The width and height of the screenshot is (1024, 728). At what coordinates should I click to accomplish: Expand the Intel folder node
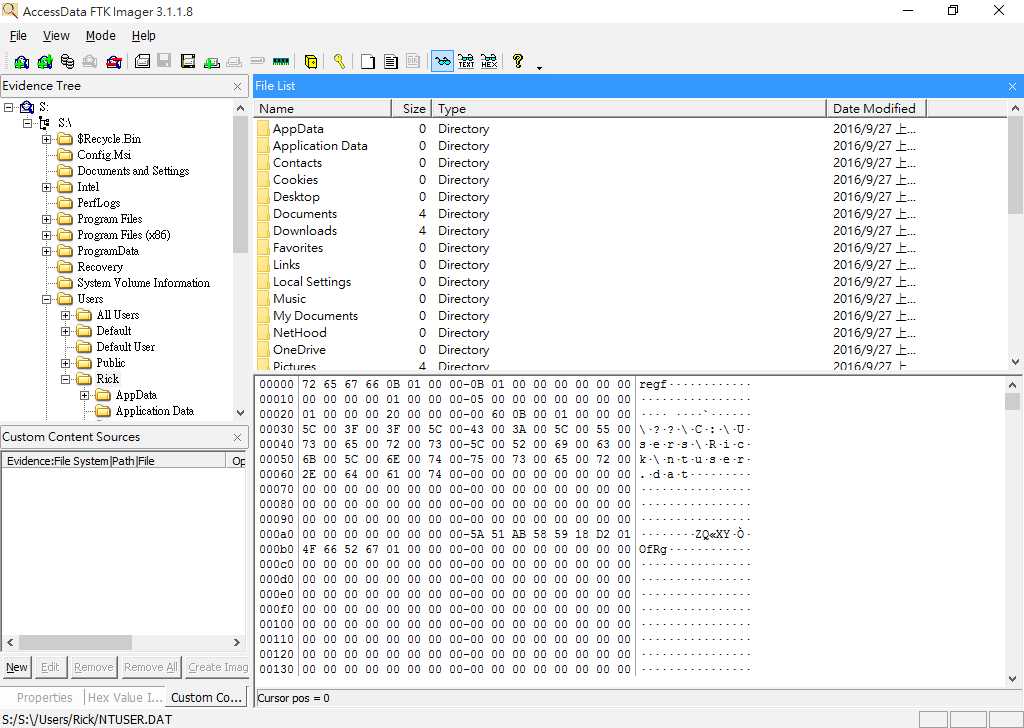(x=46, y=187)
